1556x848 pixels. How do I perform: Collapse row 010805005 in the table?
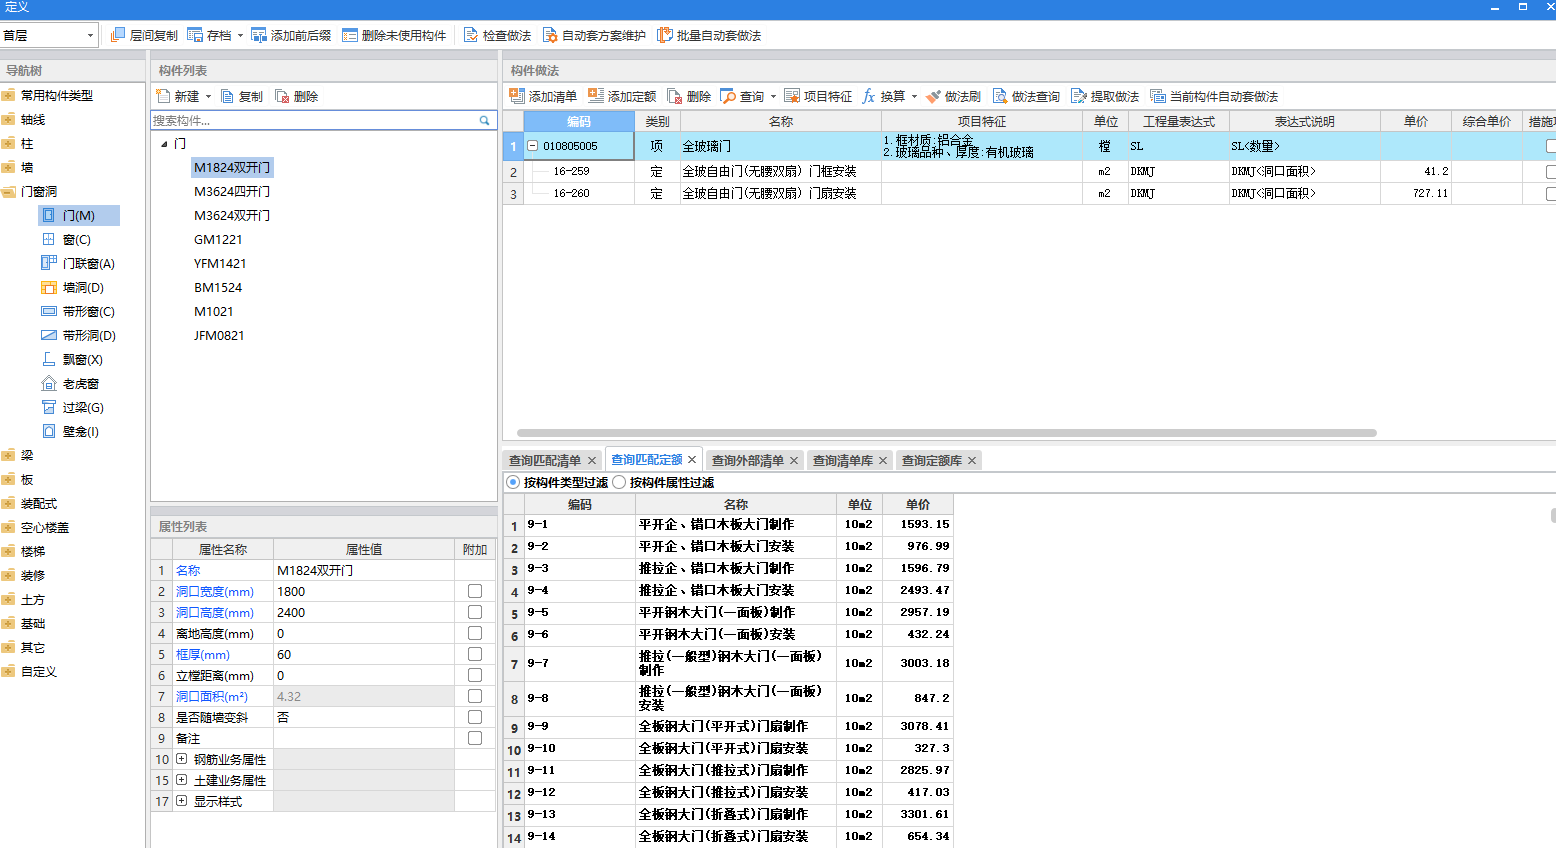tap(532, 146)
